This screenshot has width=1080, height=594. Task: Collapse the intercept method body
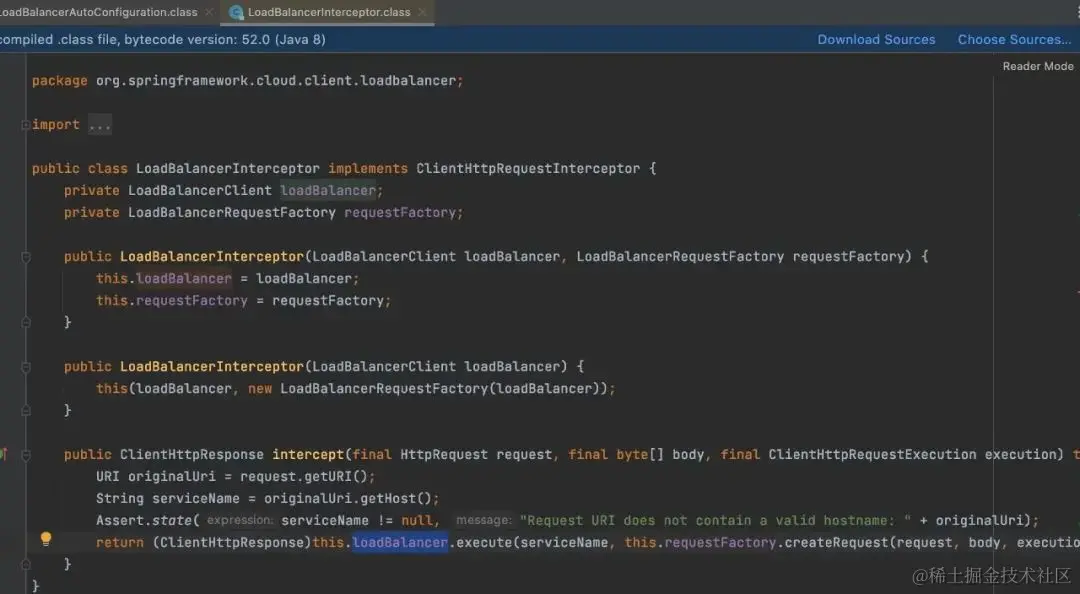25,455
